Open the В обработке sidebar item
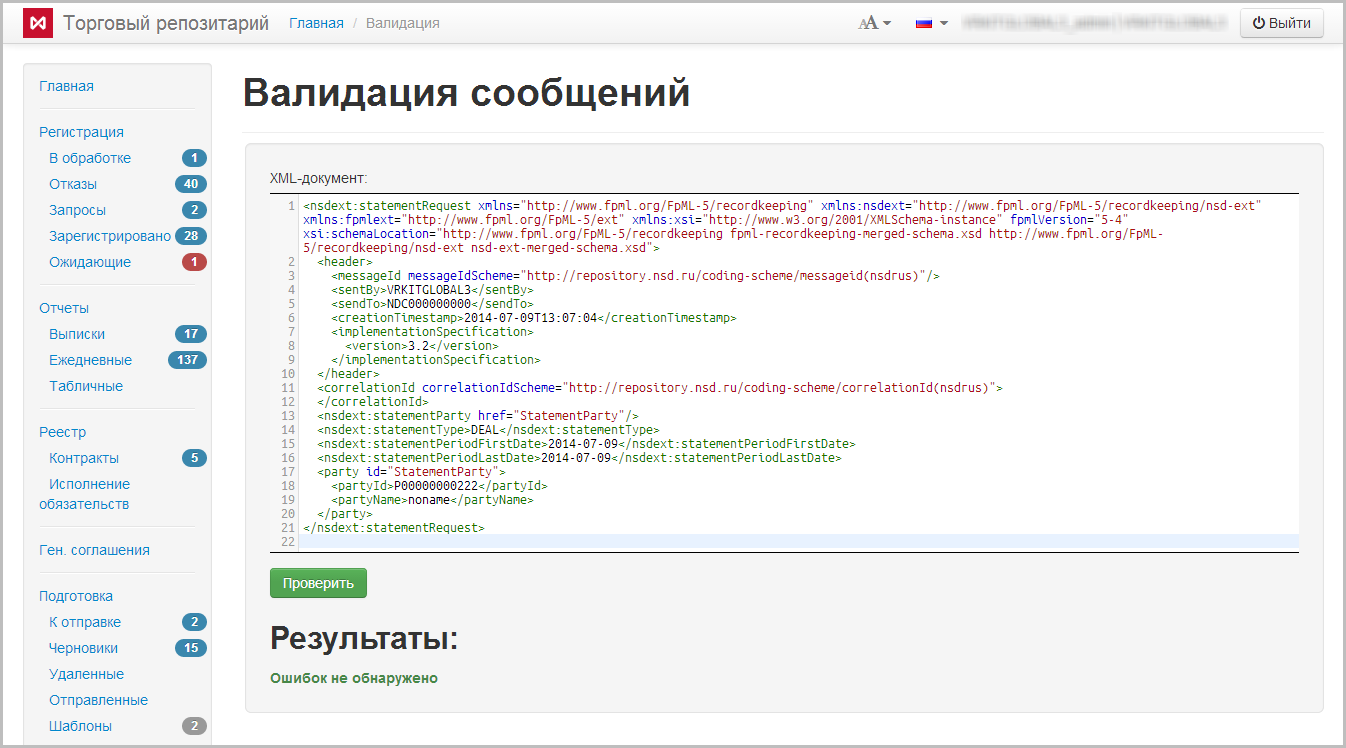This screenshot has height=748, width=1346. (90, 158)
